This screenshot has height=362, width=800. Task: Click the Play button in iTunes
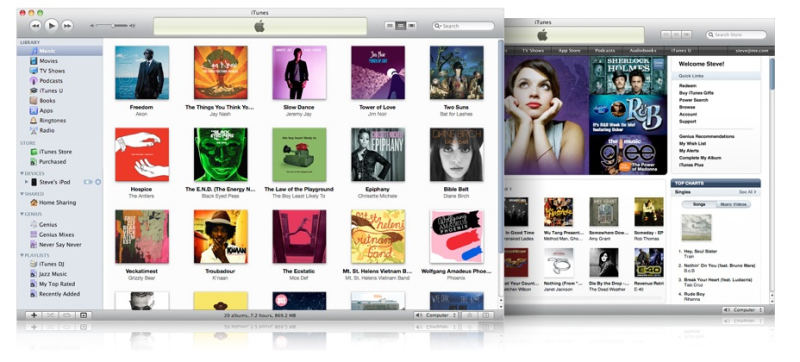tap(51, 25)
